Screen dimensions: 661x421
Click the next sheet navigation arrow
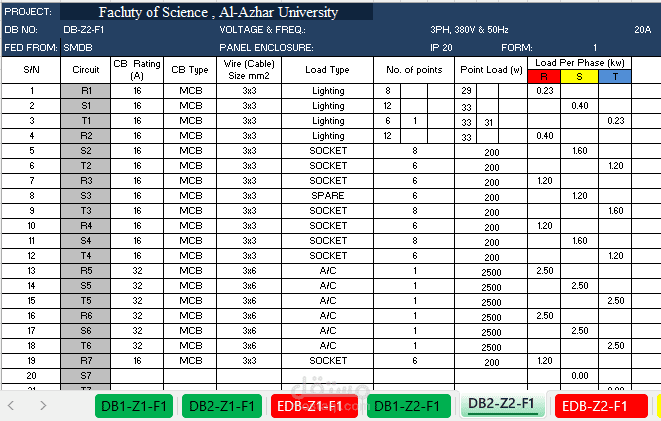click(43, 405)
